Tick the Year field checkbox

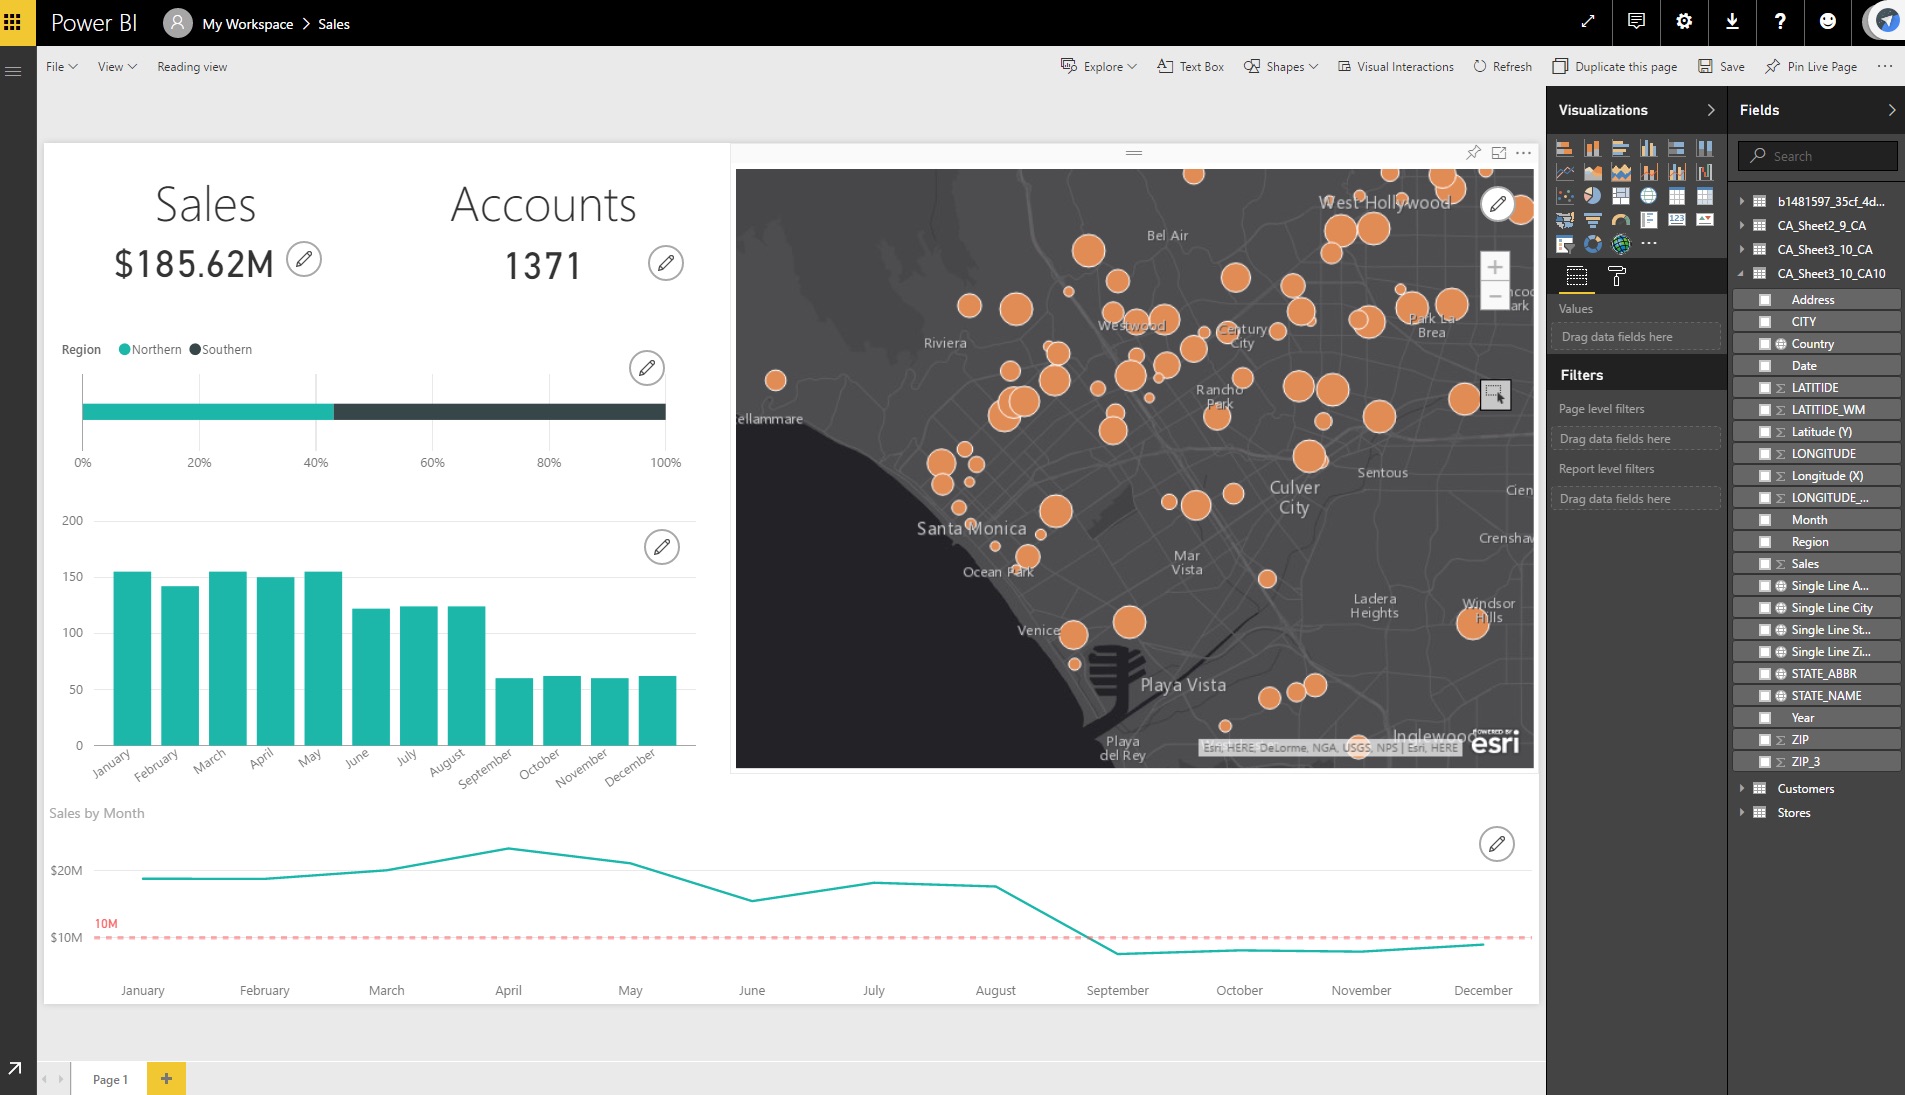tap(1765, 718)
